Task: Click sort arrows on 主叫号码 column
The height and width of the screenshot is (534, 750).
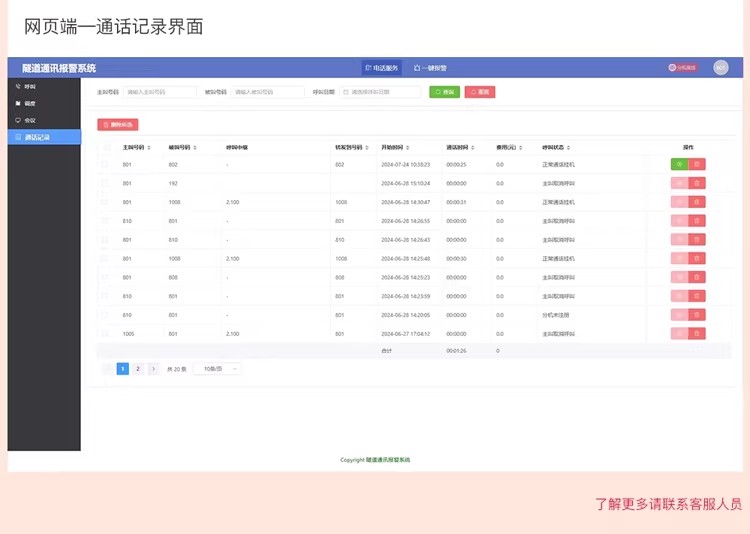Action: click(x=149, y=147)
